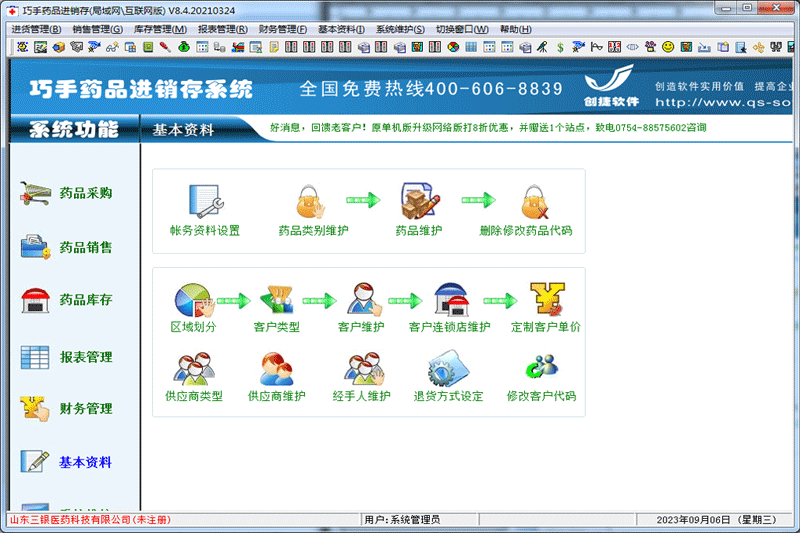The height and width of the screenshot is (533, 800).
Task: Click the green safe toolbar icon
Action: (148, 47)
